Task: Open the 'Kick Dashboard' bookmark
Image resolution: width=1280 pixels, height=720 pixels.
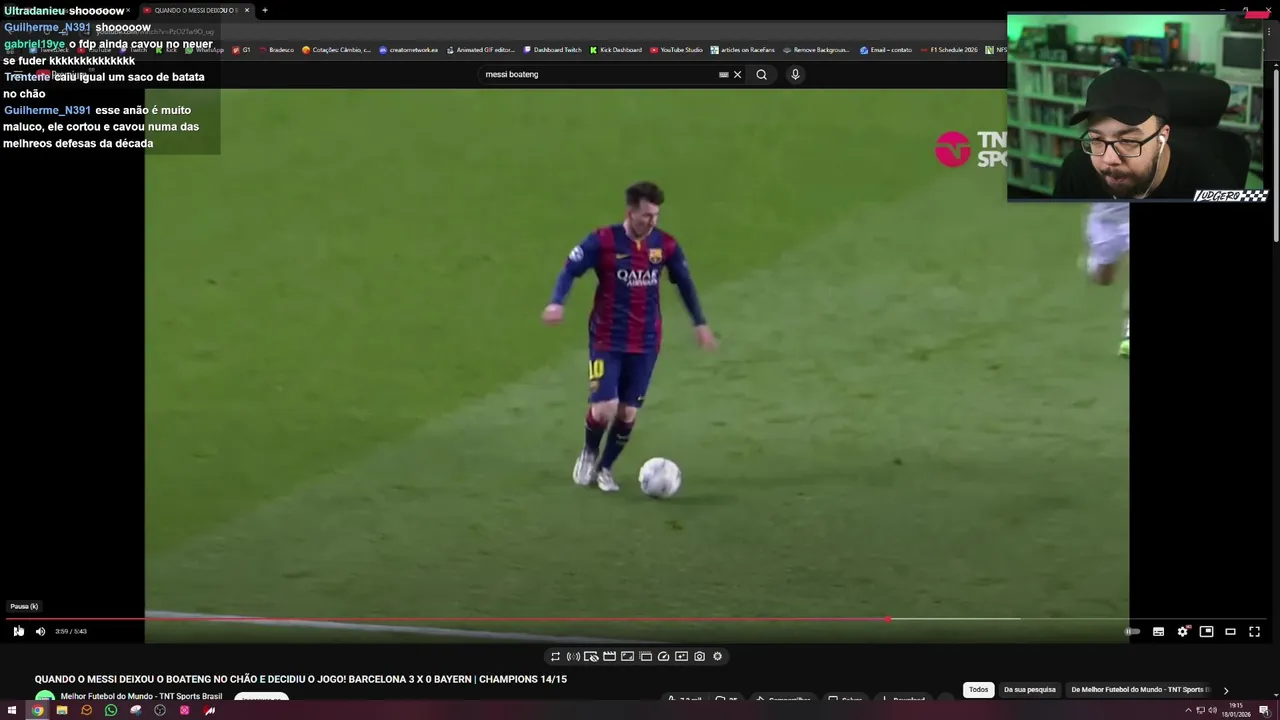Action: 615,49
